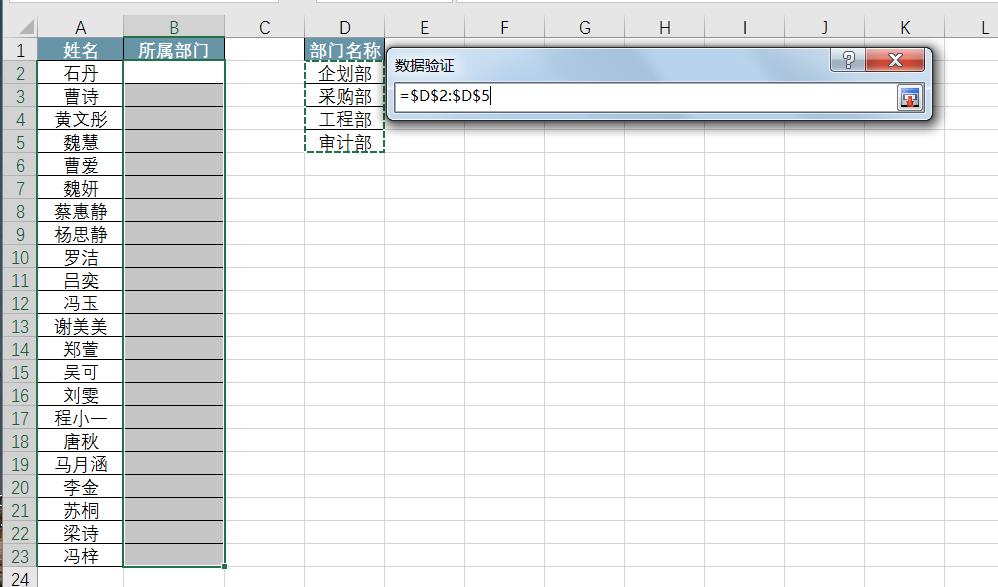
Task: Click the help question mark in 数据验证 dialog
Action: point(848,60)
